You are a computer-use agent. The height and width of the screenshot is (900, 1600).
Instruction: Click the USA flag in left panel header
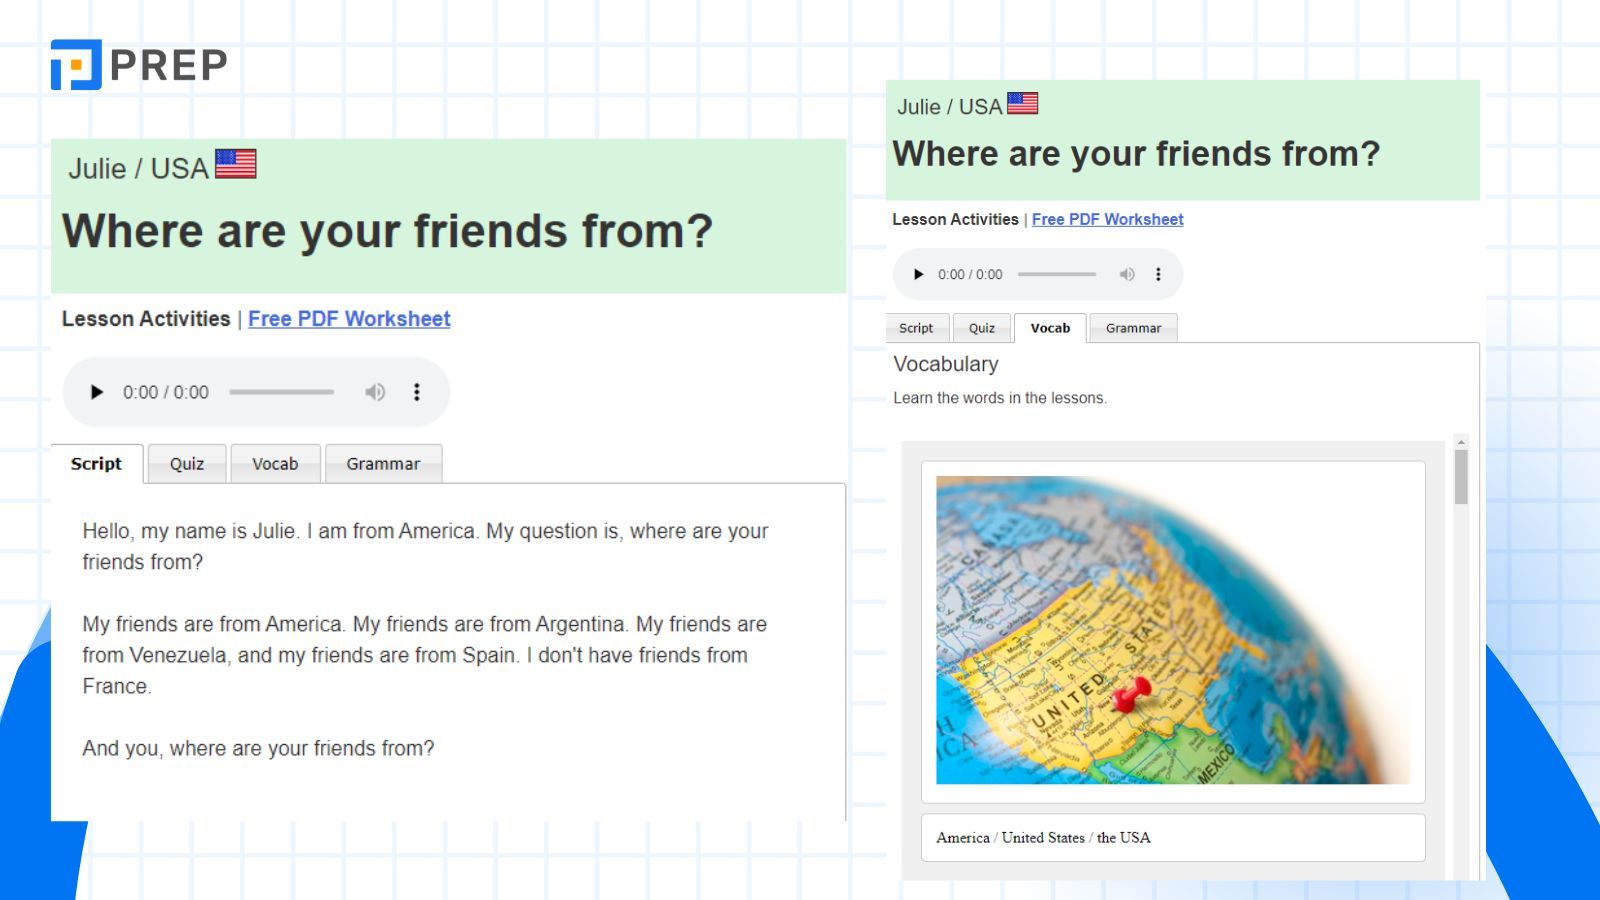236,164
